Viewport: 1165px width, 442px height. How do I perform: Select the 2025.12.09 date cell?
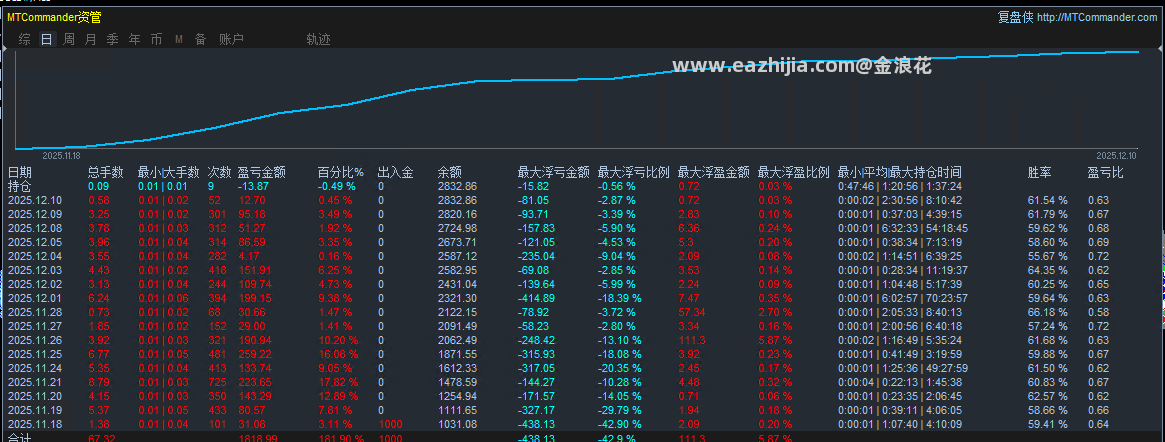tap(34, 214)
